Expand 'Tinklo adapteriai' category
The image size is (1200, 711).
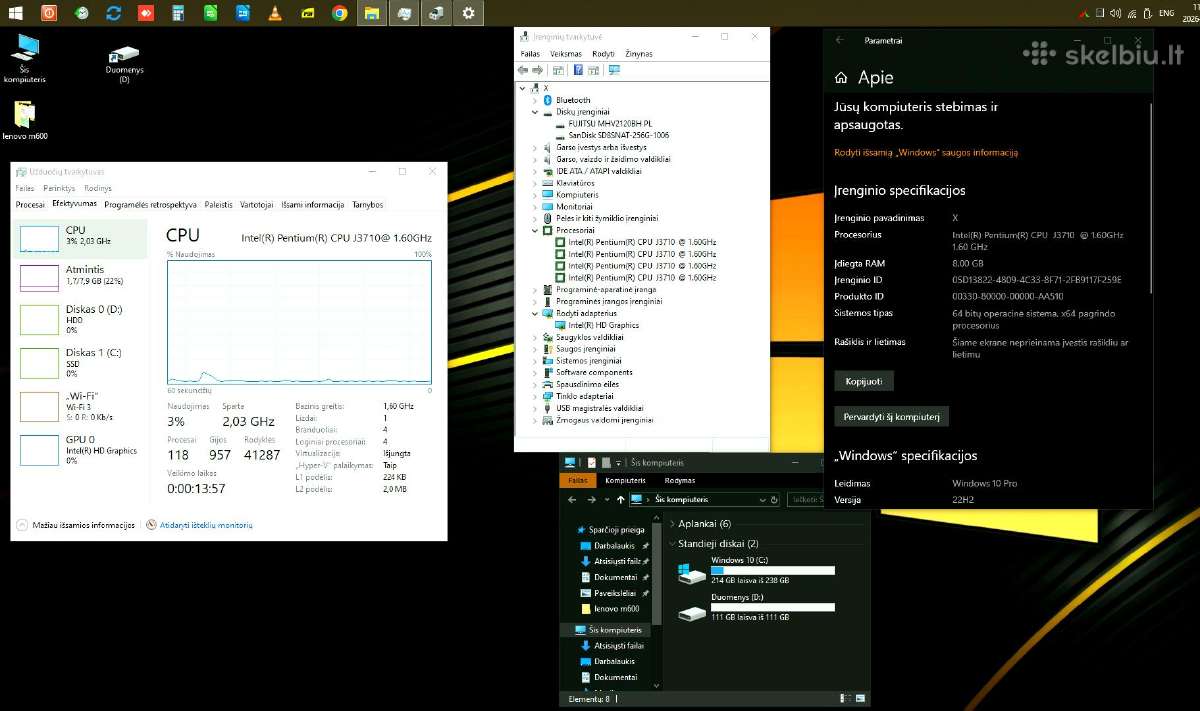pos(536,396)
